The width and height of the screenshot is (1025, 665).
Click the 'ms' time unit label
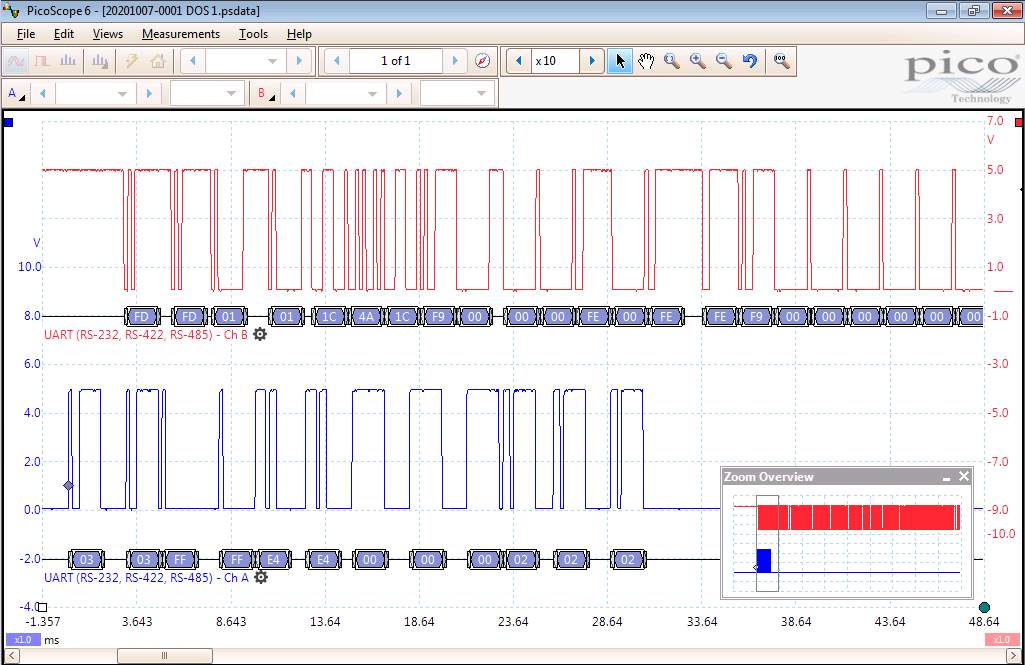point(52,640)
